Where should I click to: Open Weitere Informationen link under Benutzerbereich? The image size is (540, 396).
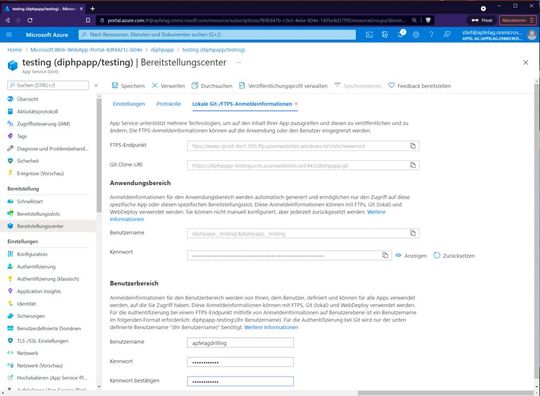(x=271, y=327)
